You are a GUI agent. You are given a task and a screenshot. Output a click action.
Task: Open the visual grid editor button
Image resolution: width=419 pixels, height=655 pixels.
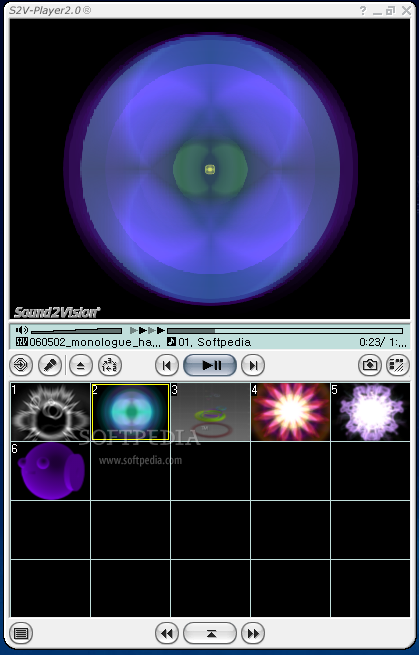(398, 366)
